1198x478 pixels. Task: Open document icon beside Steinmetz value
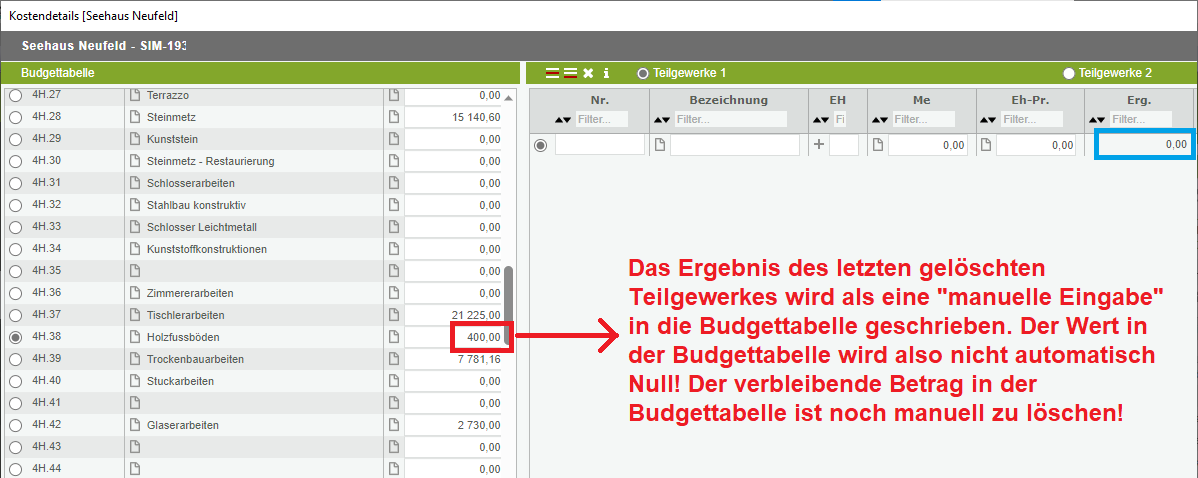coord(393,117)
